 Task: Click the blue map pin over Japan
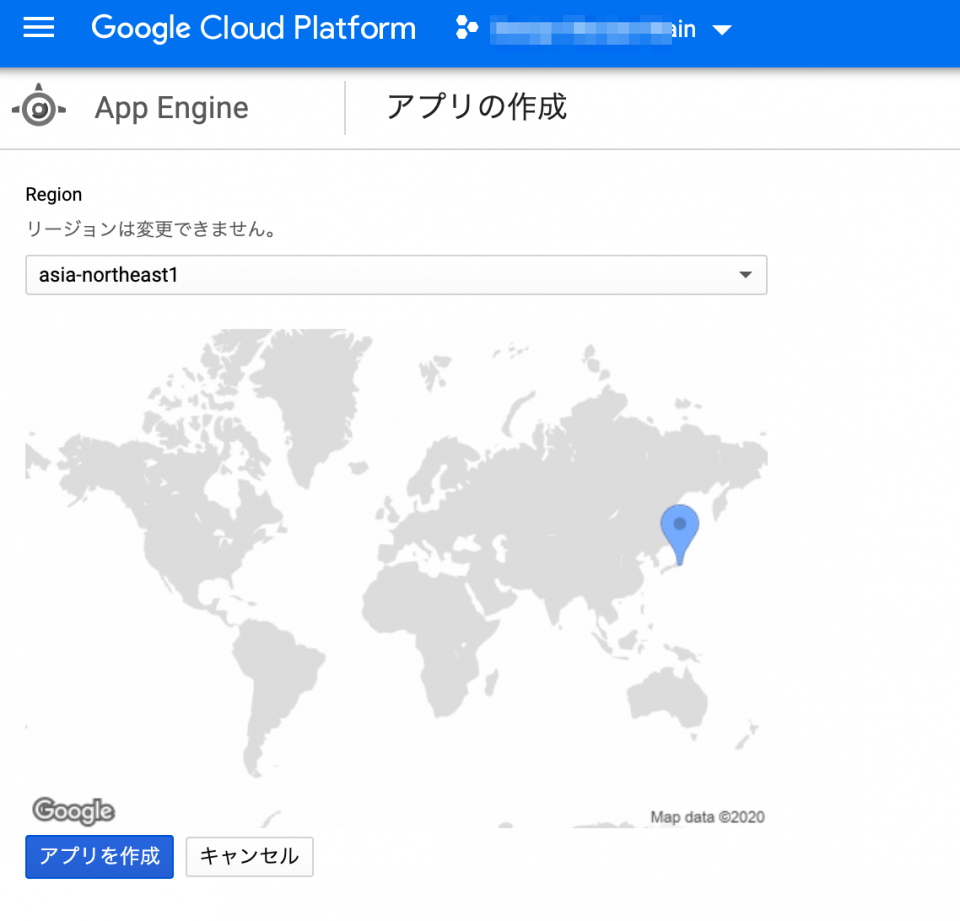pos(680,533)
